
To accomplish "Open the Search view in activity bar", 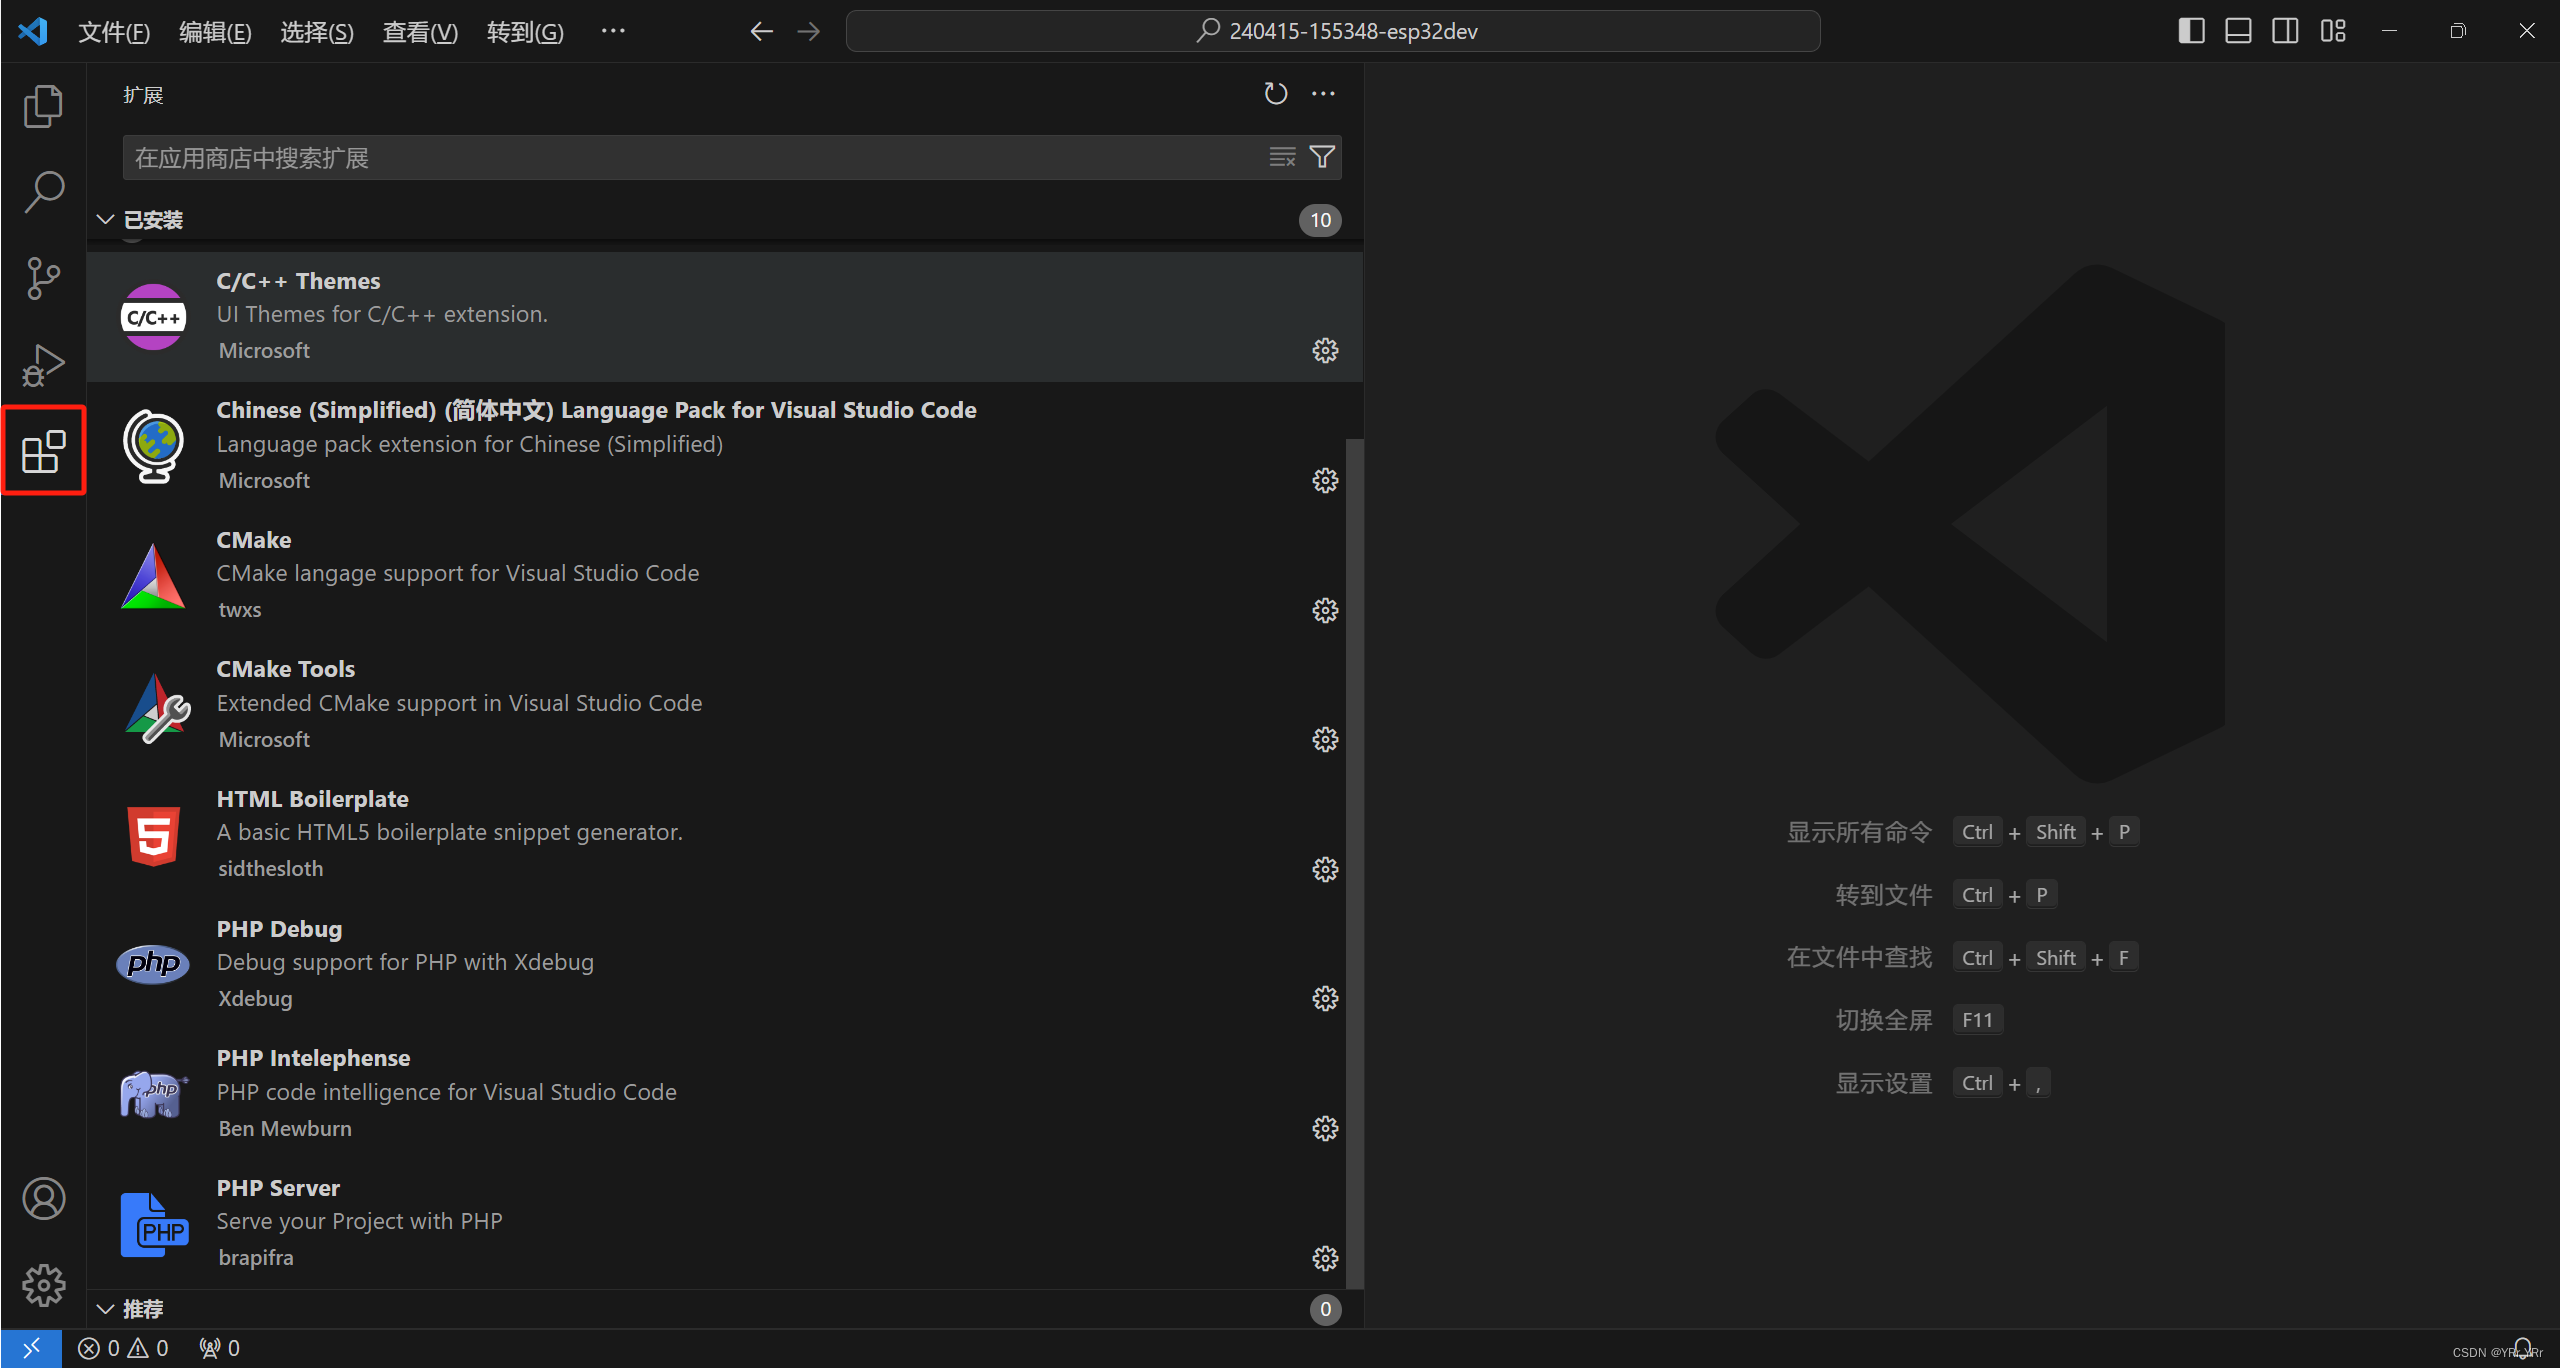I will [43, 192].
